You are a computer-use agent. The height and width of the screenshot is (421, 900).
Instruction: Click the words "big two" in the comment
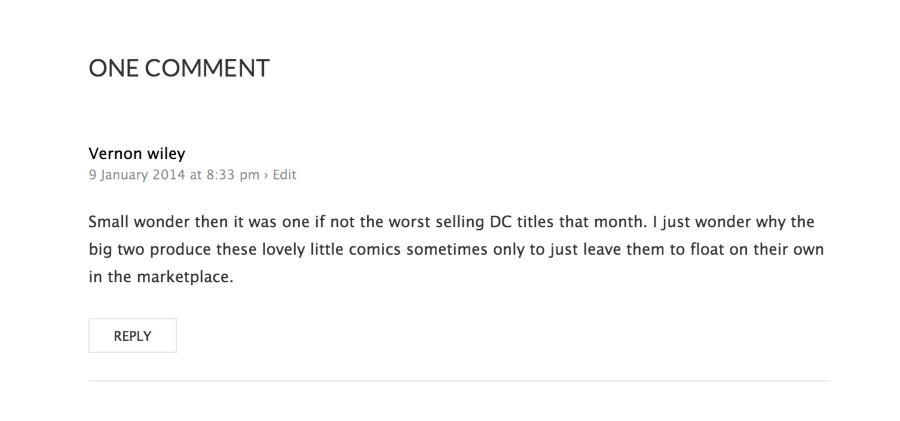point(113,249)
